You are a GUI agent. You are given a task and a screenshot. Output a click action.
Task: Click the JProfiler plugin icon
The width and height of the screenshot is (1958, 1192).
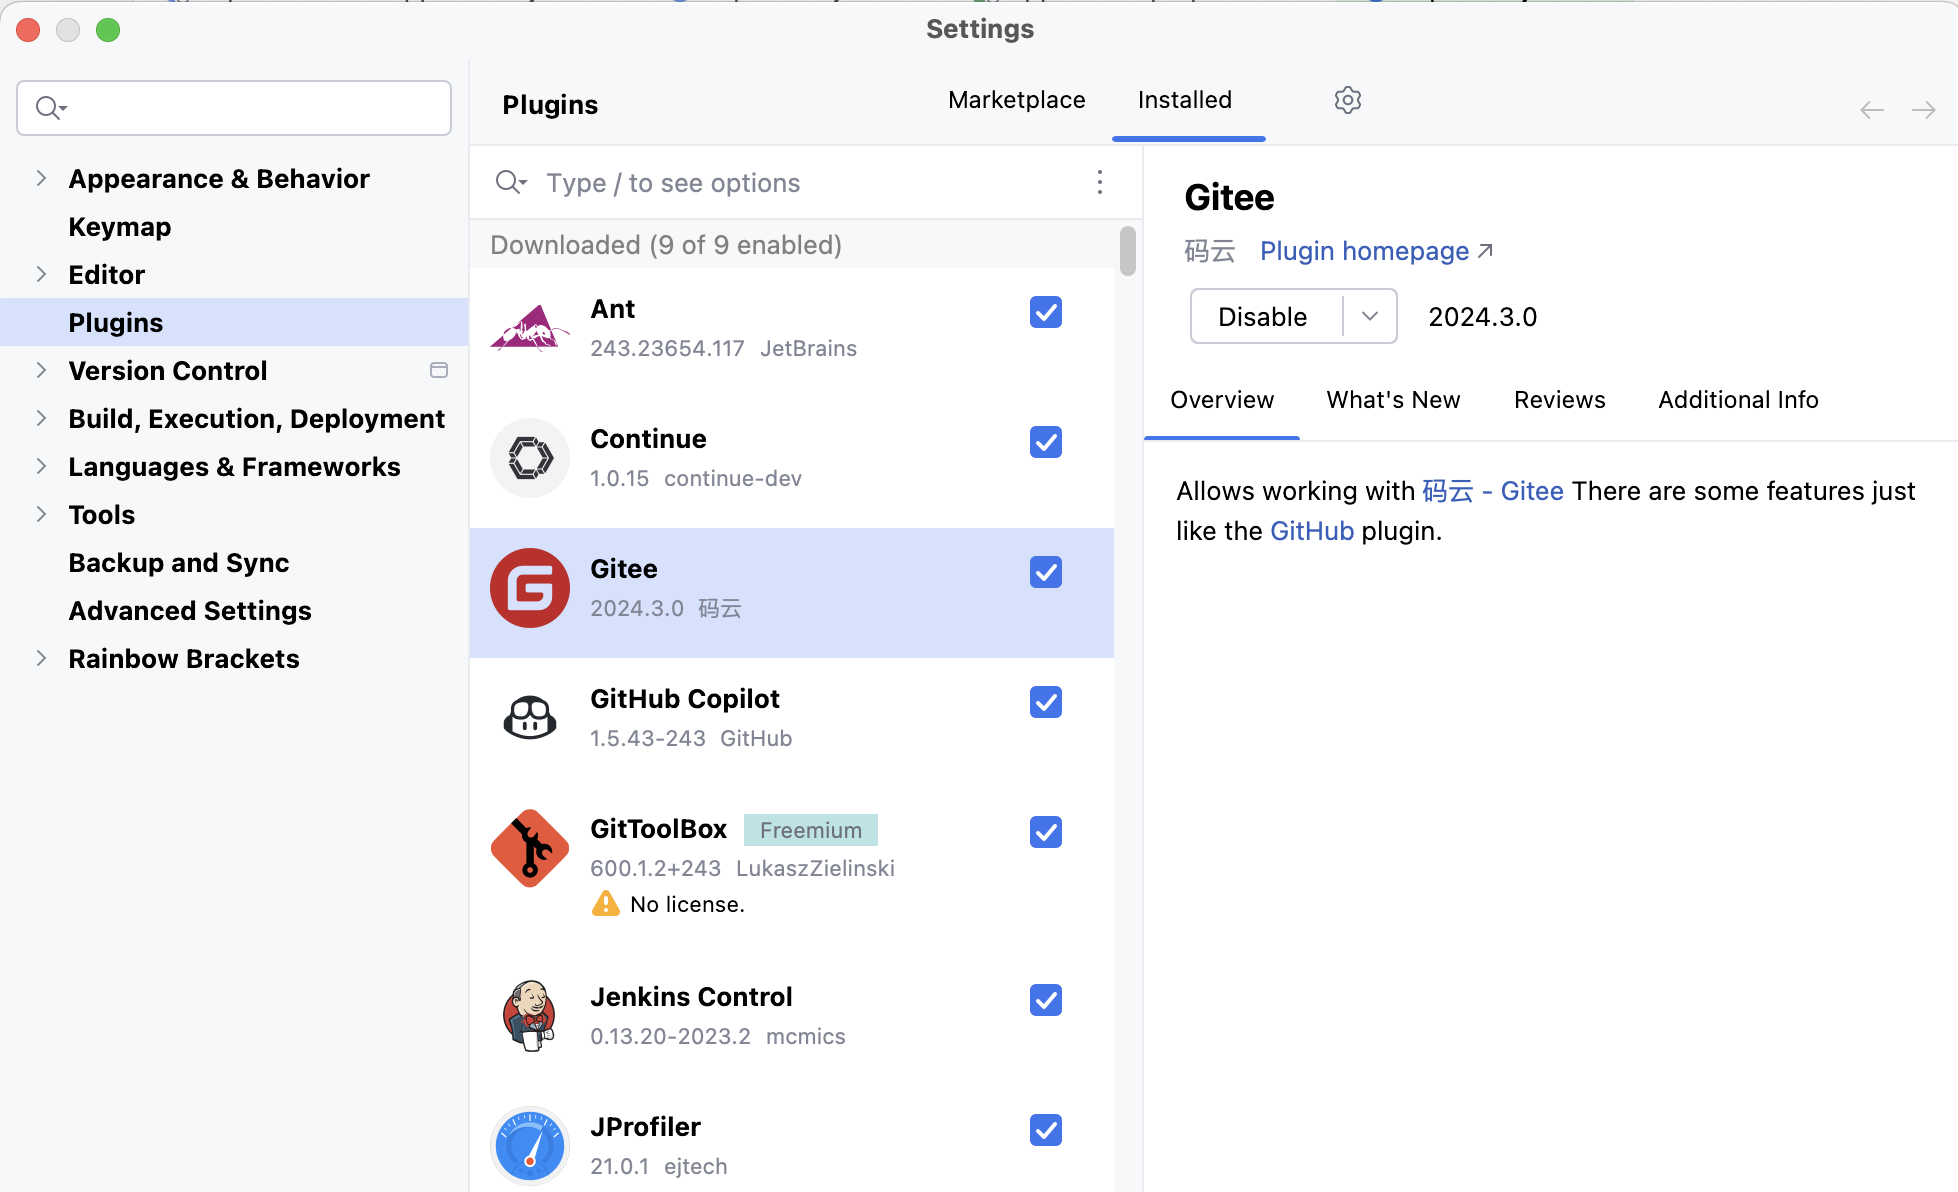point(530,1146)
